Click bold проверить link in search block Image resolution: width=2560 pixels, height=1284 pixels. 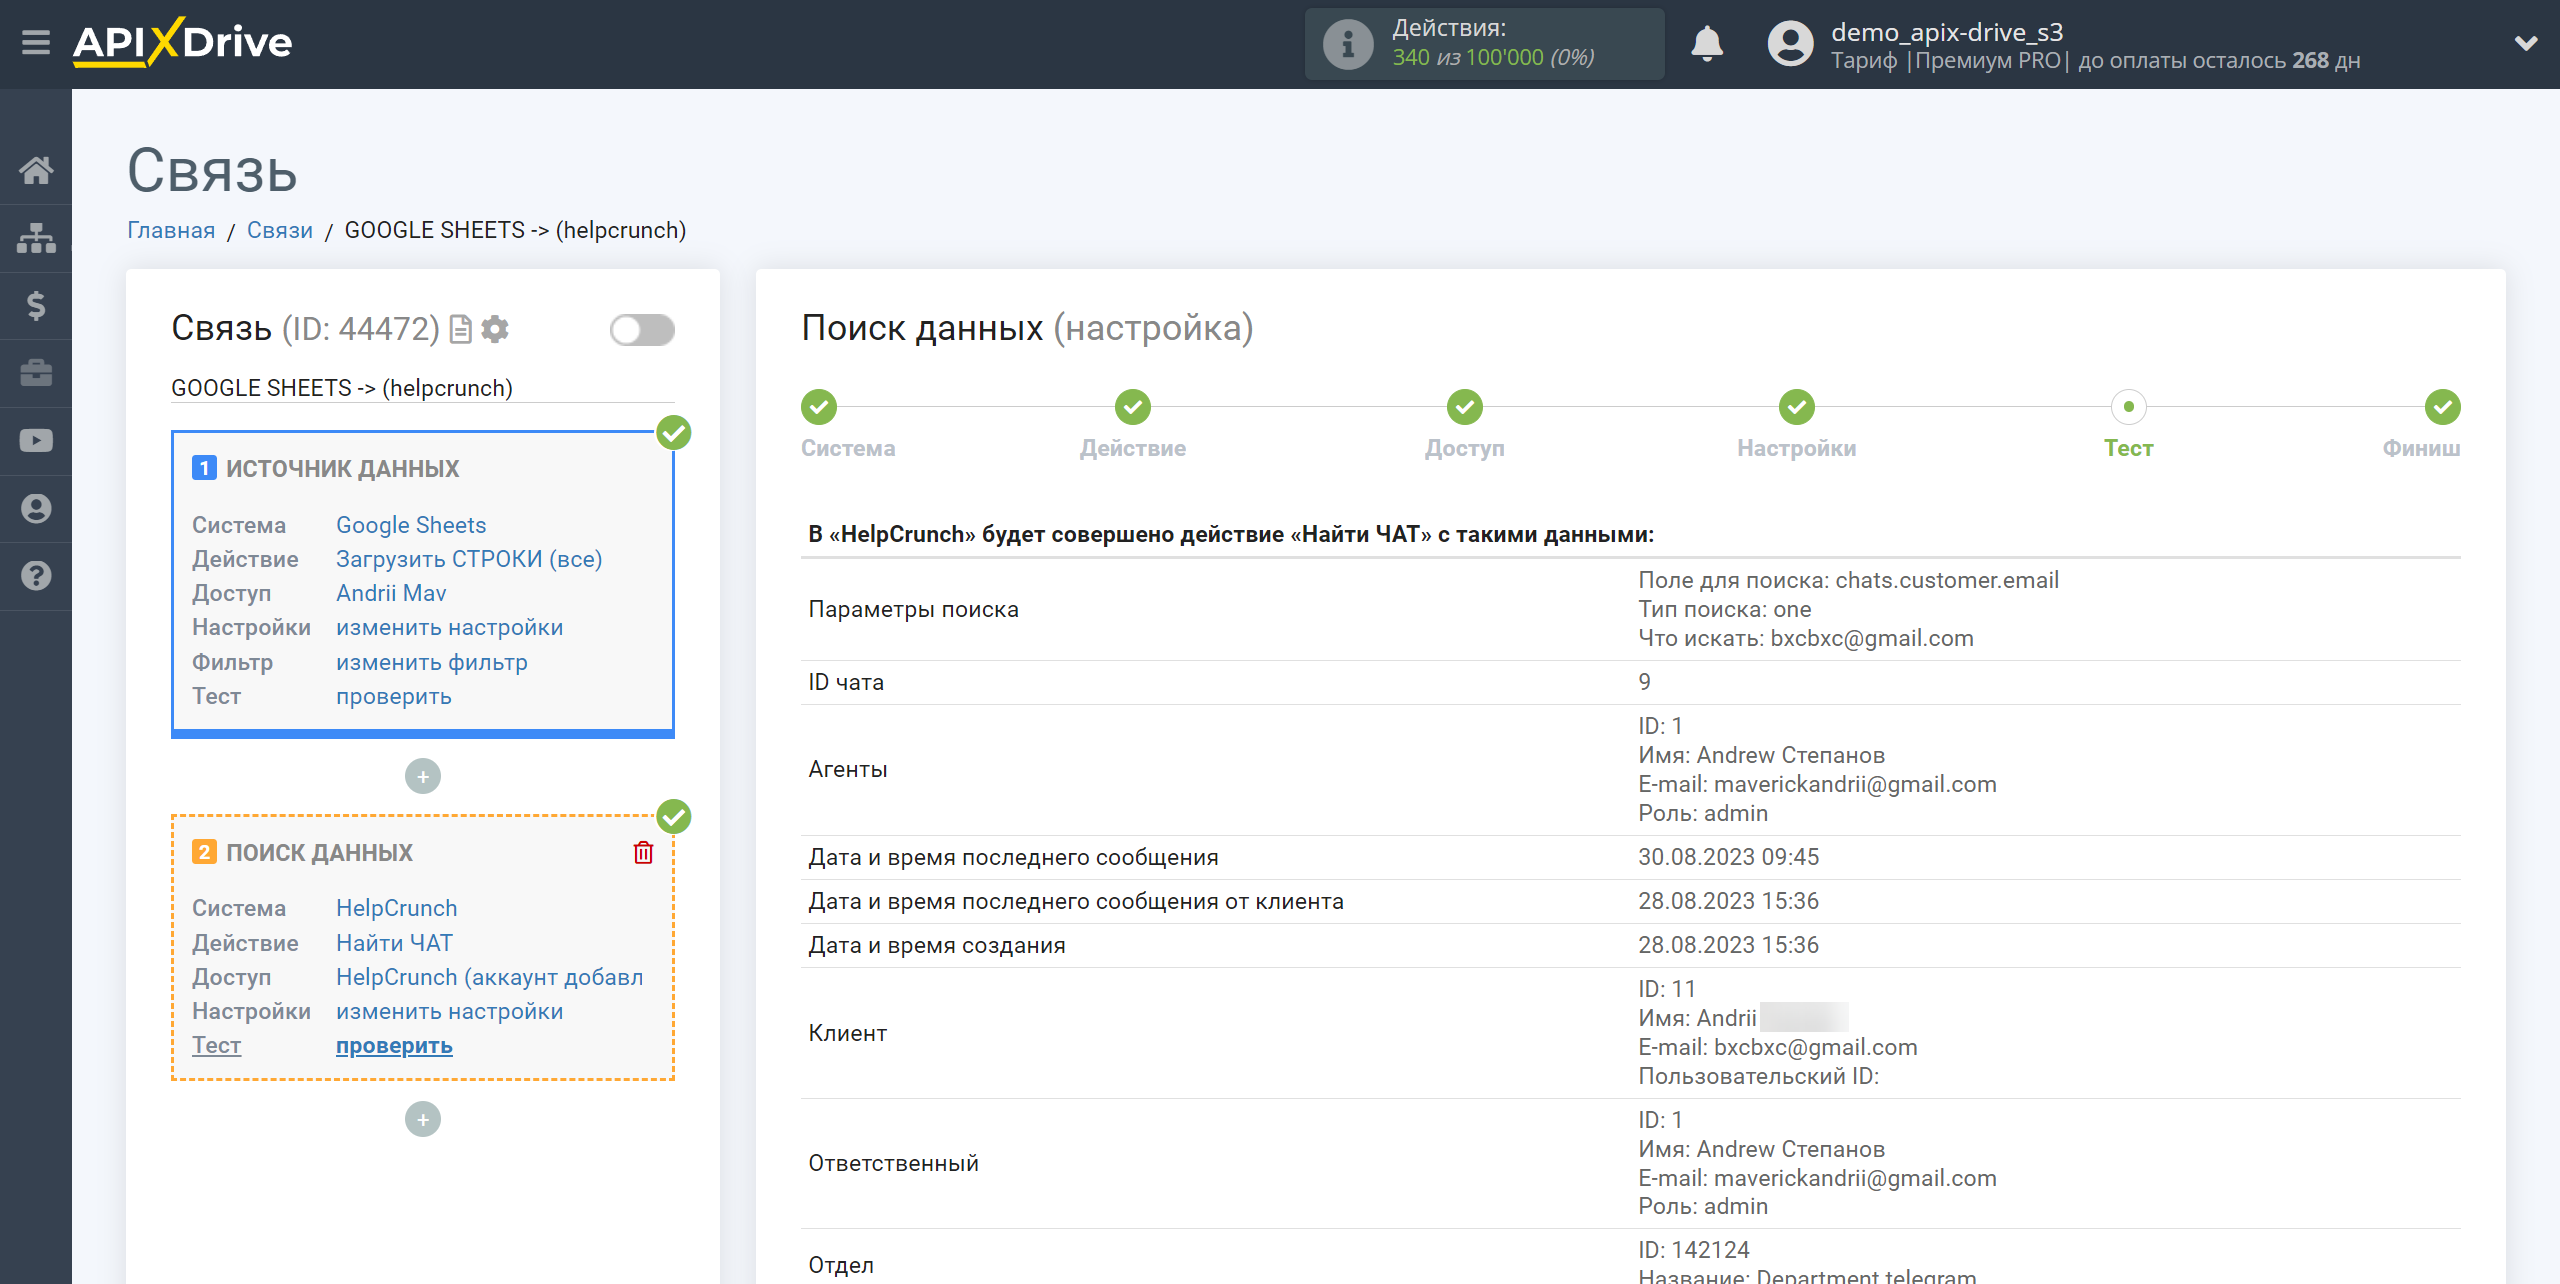coord(394,1045)
